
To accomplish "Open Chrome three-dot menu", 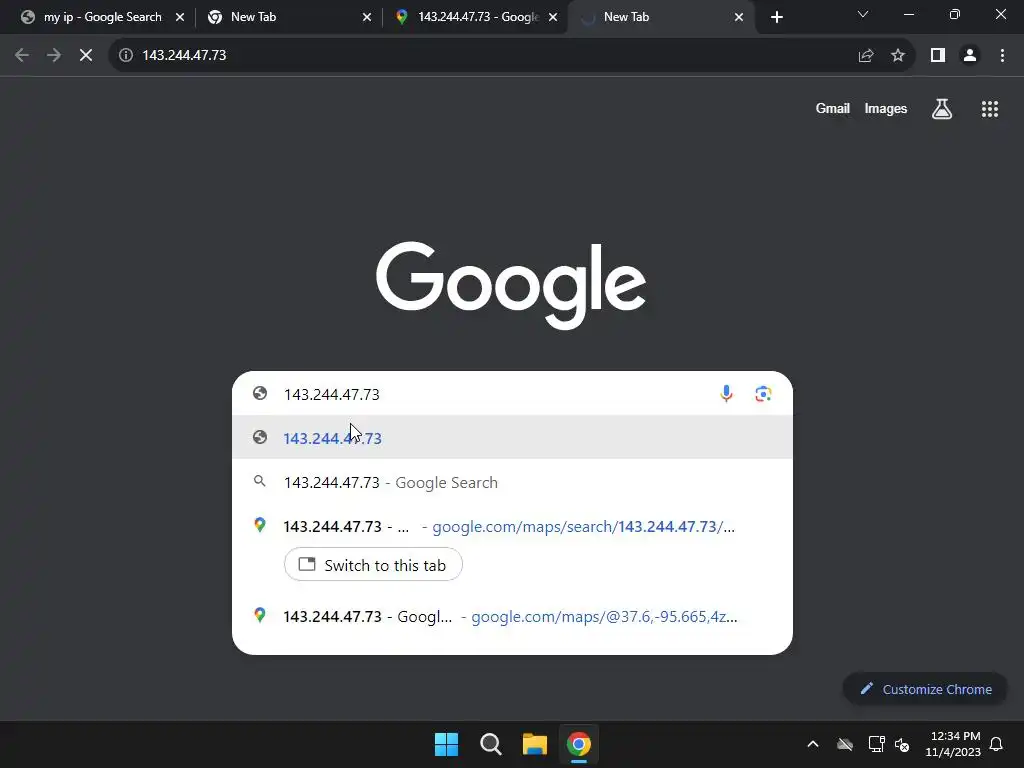I will [x=1002, y=56].
